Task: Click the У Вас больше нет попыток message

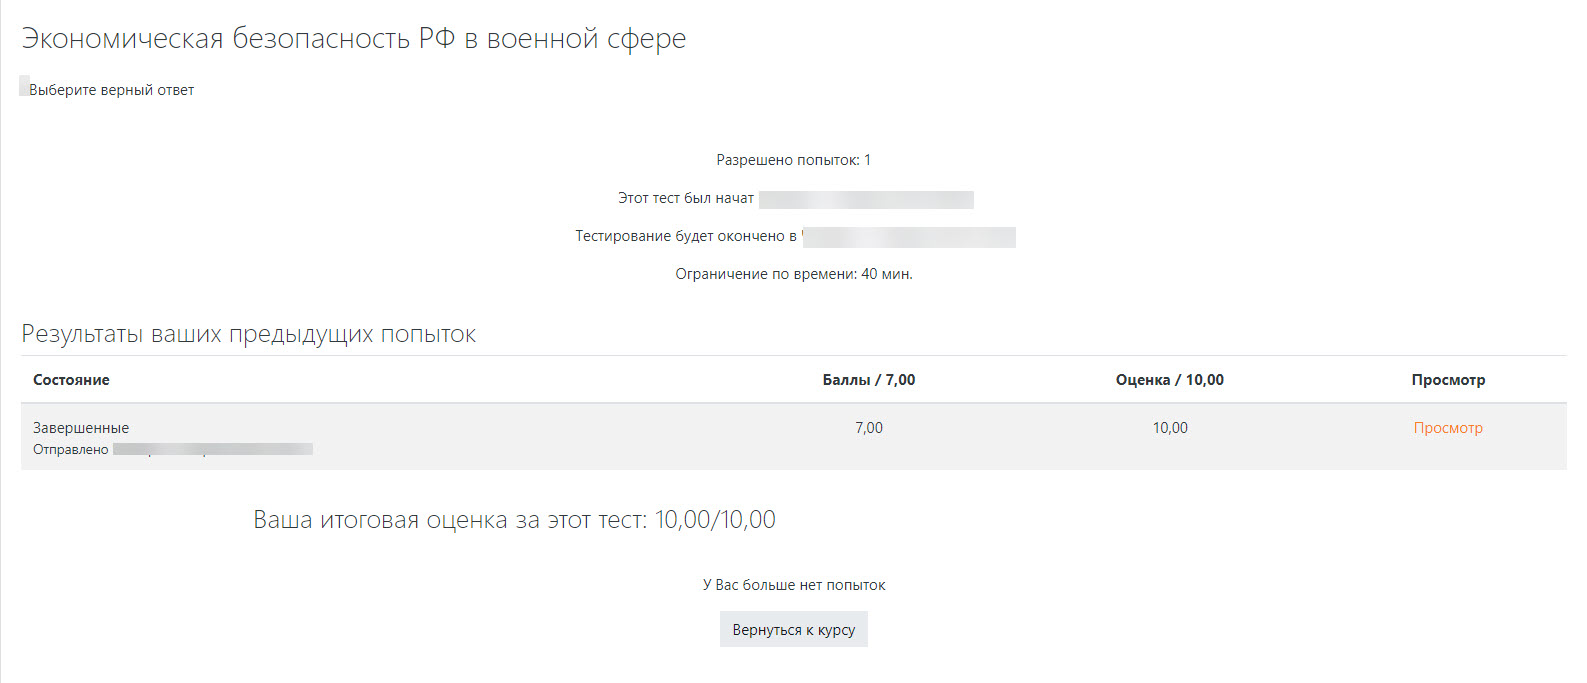Action: click(x=793, y=585)
